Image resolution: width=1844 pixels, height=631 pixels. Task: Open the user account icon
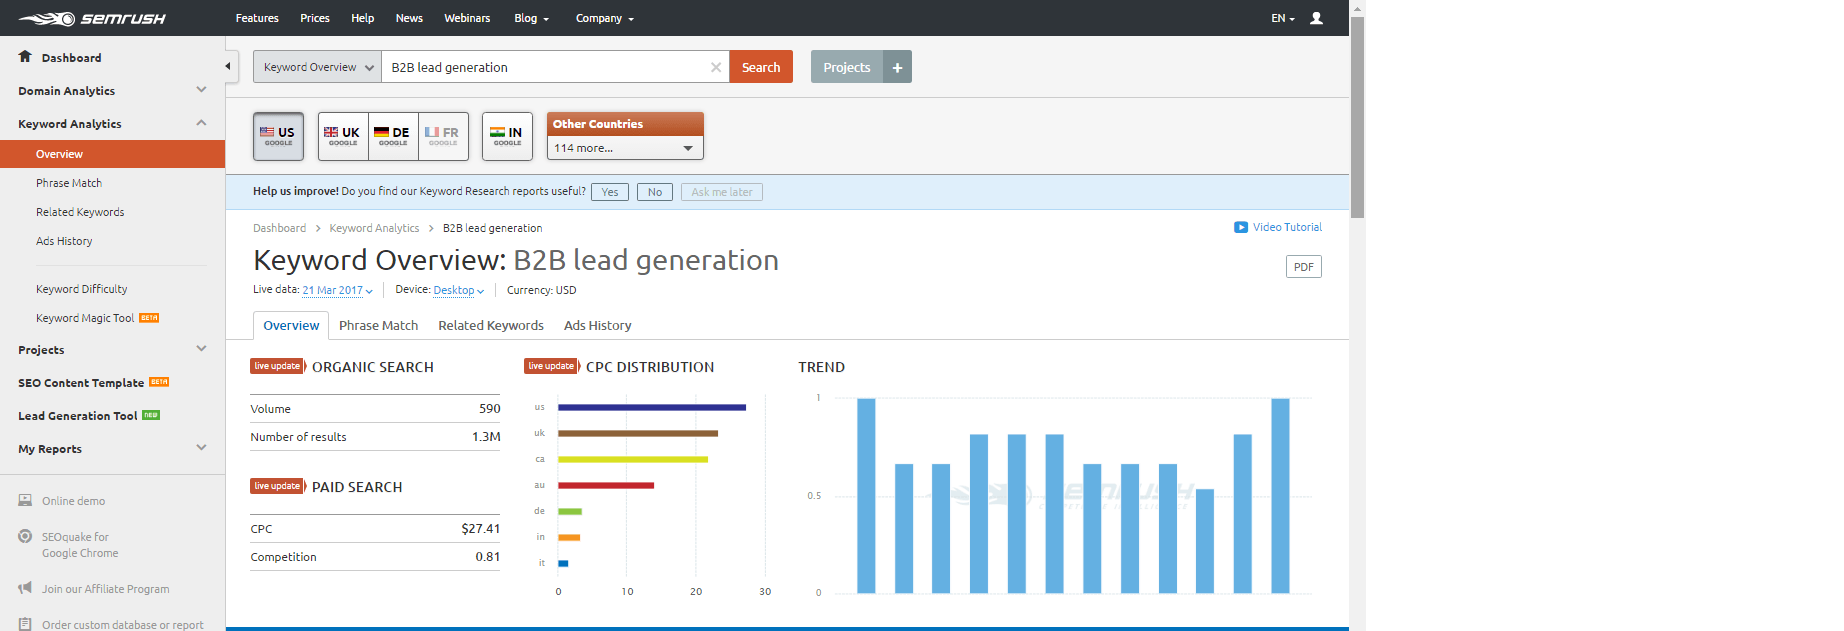[1316, 18]
